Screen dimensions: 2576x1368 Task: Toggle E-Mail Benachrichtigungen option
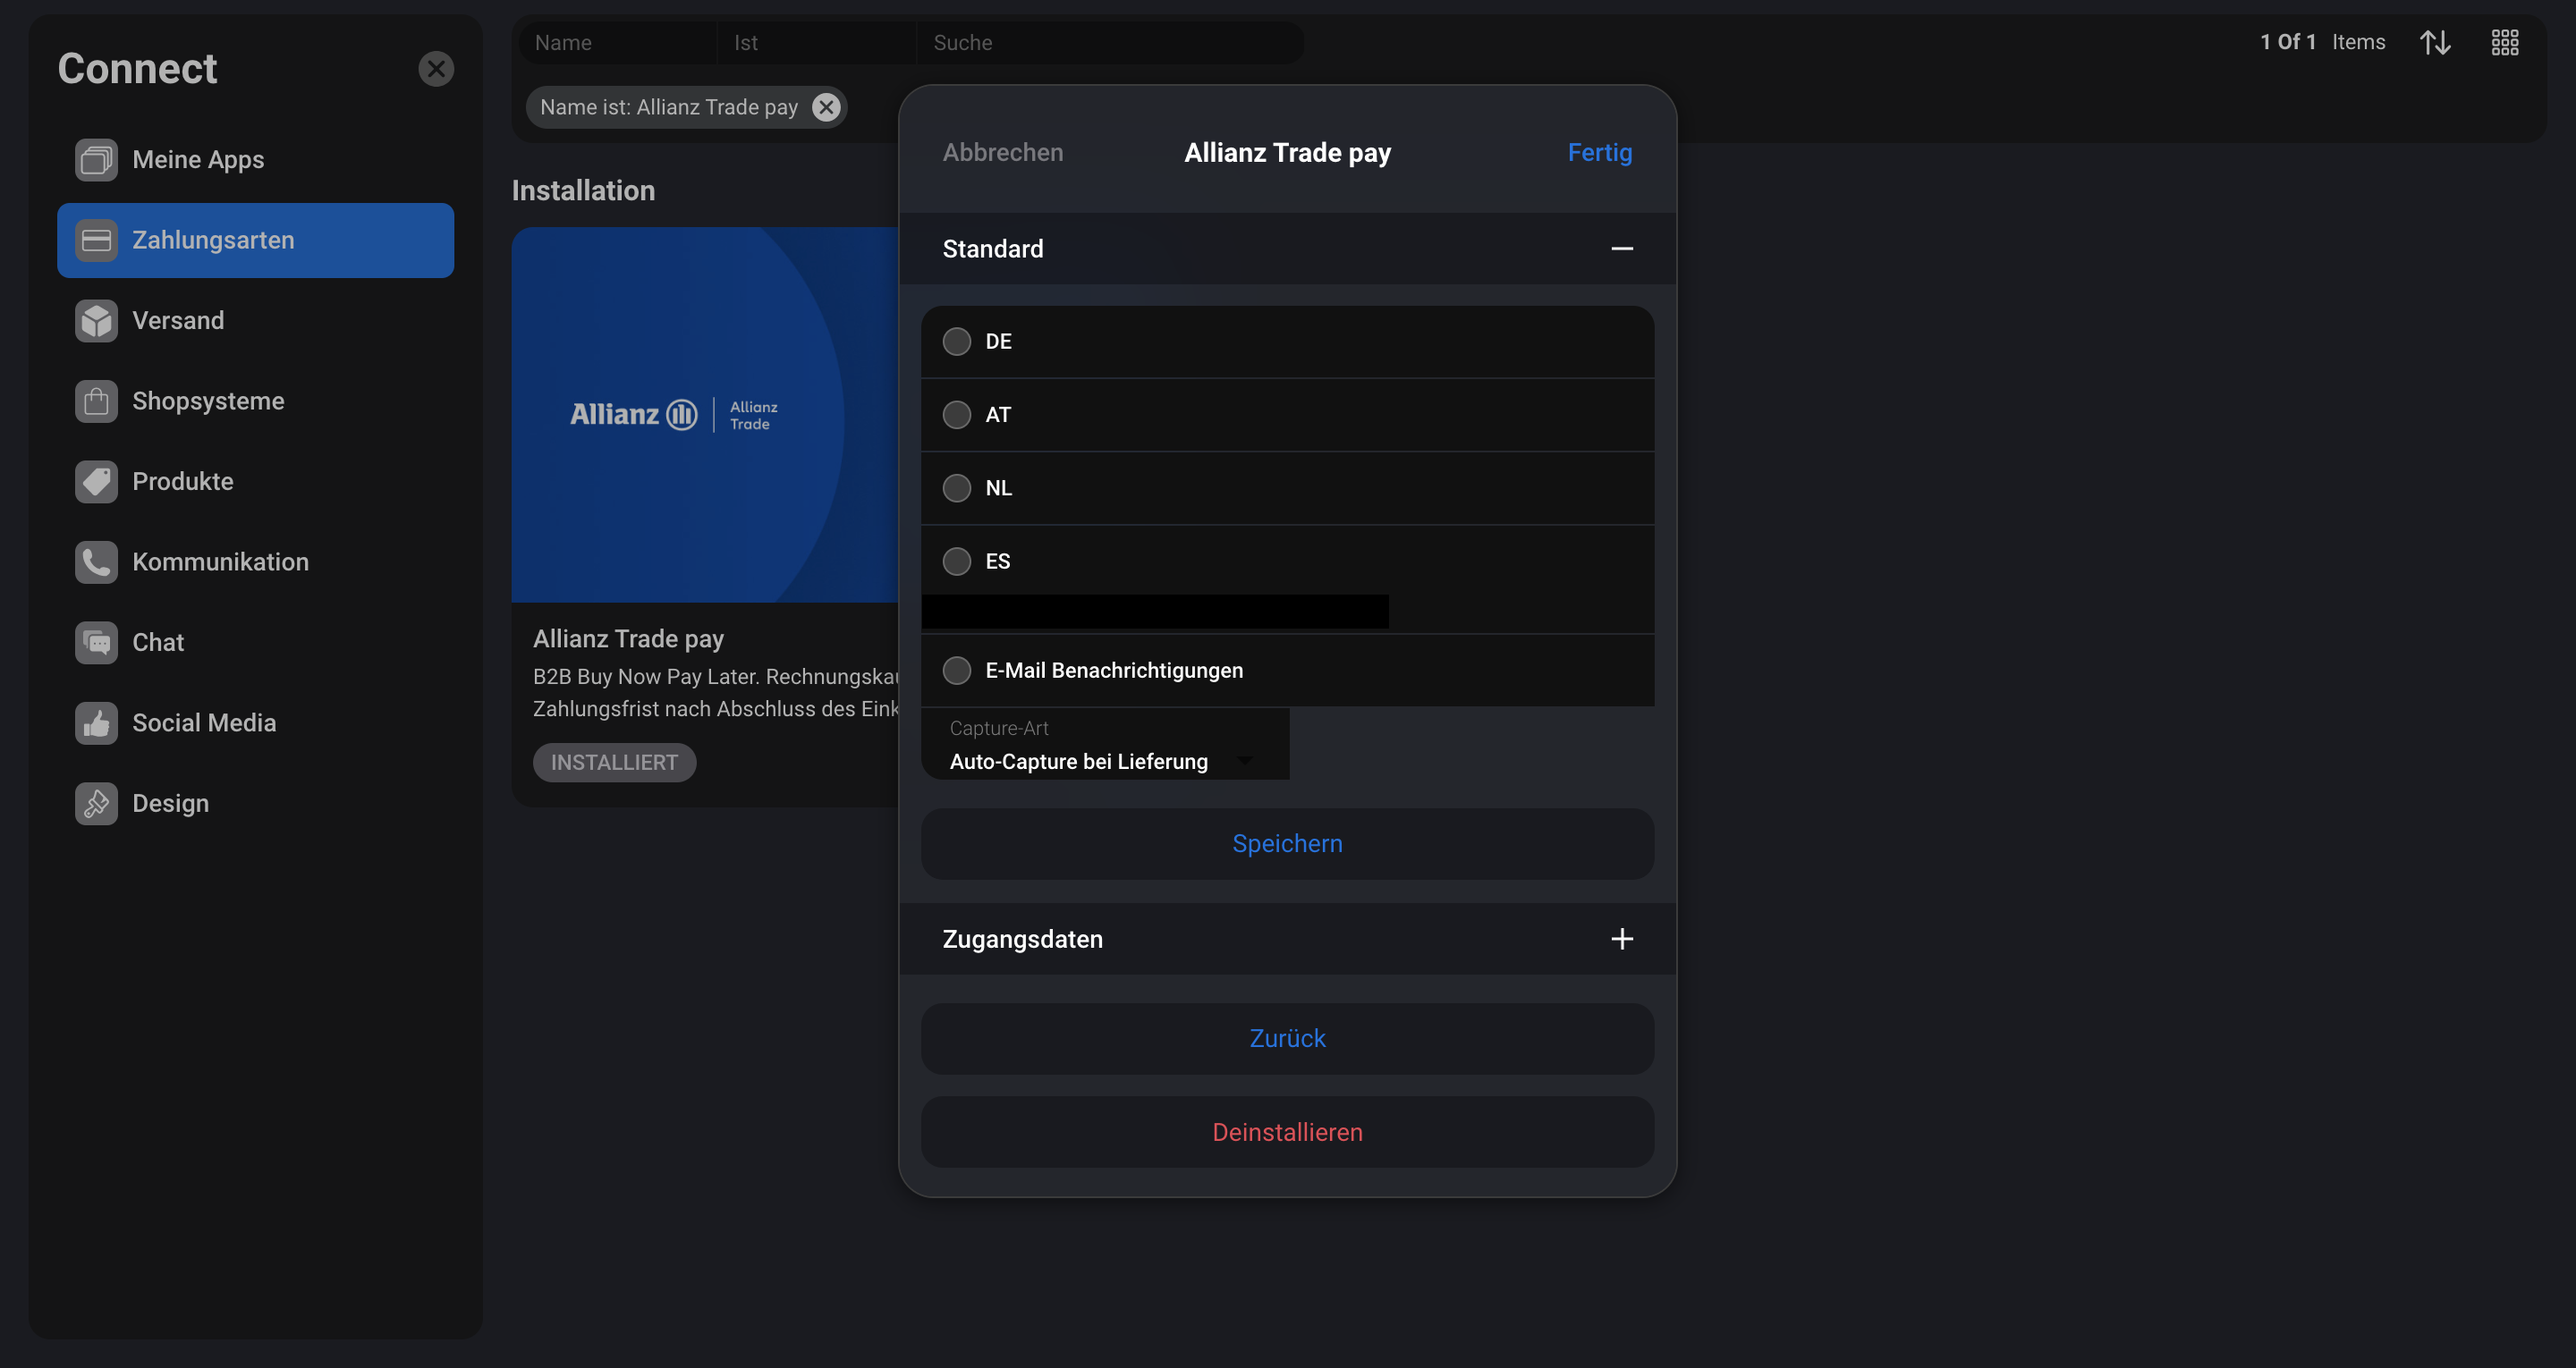957,670
